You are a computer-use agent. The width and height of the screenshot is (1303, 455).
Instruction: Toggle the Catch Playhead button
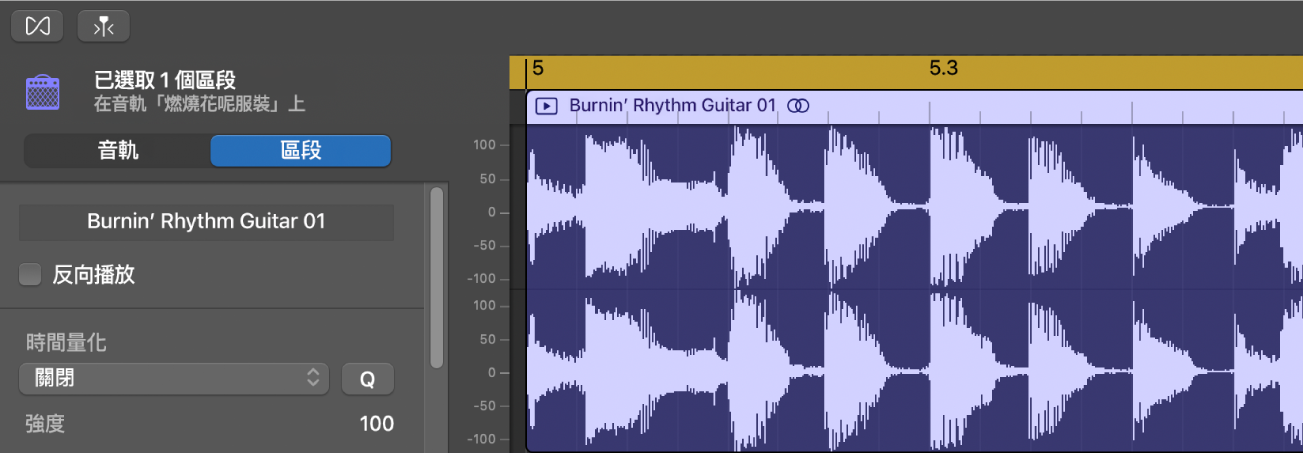click(x=104, y=26)
